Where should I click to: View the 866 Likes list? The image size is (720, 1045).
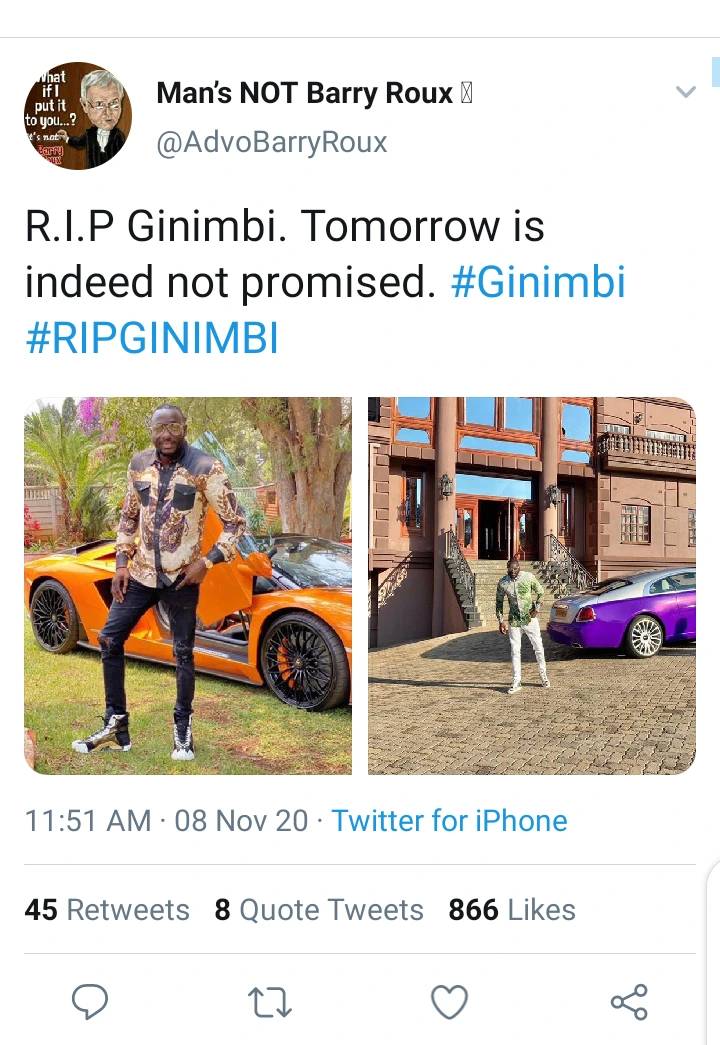pos(511,910)
